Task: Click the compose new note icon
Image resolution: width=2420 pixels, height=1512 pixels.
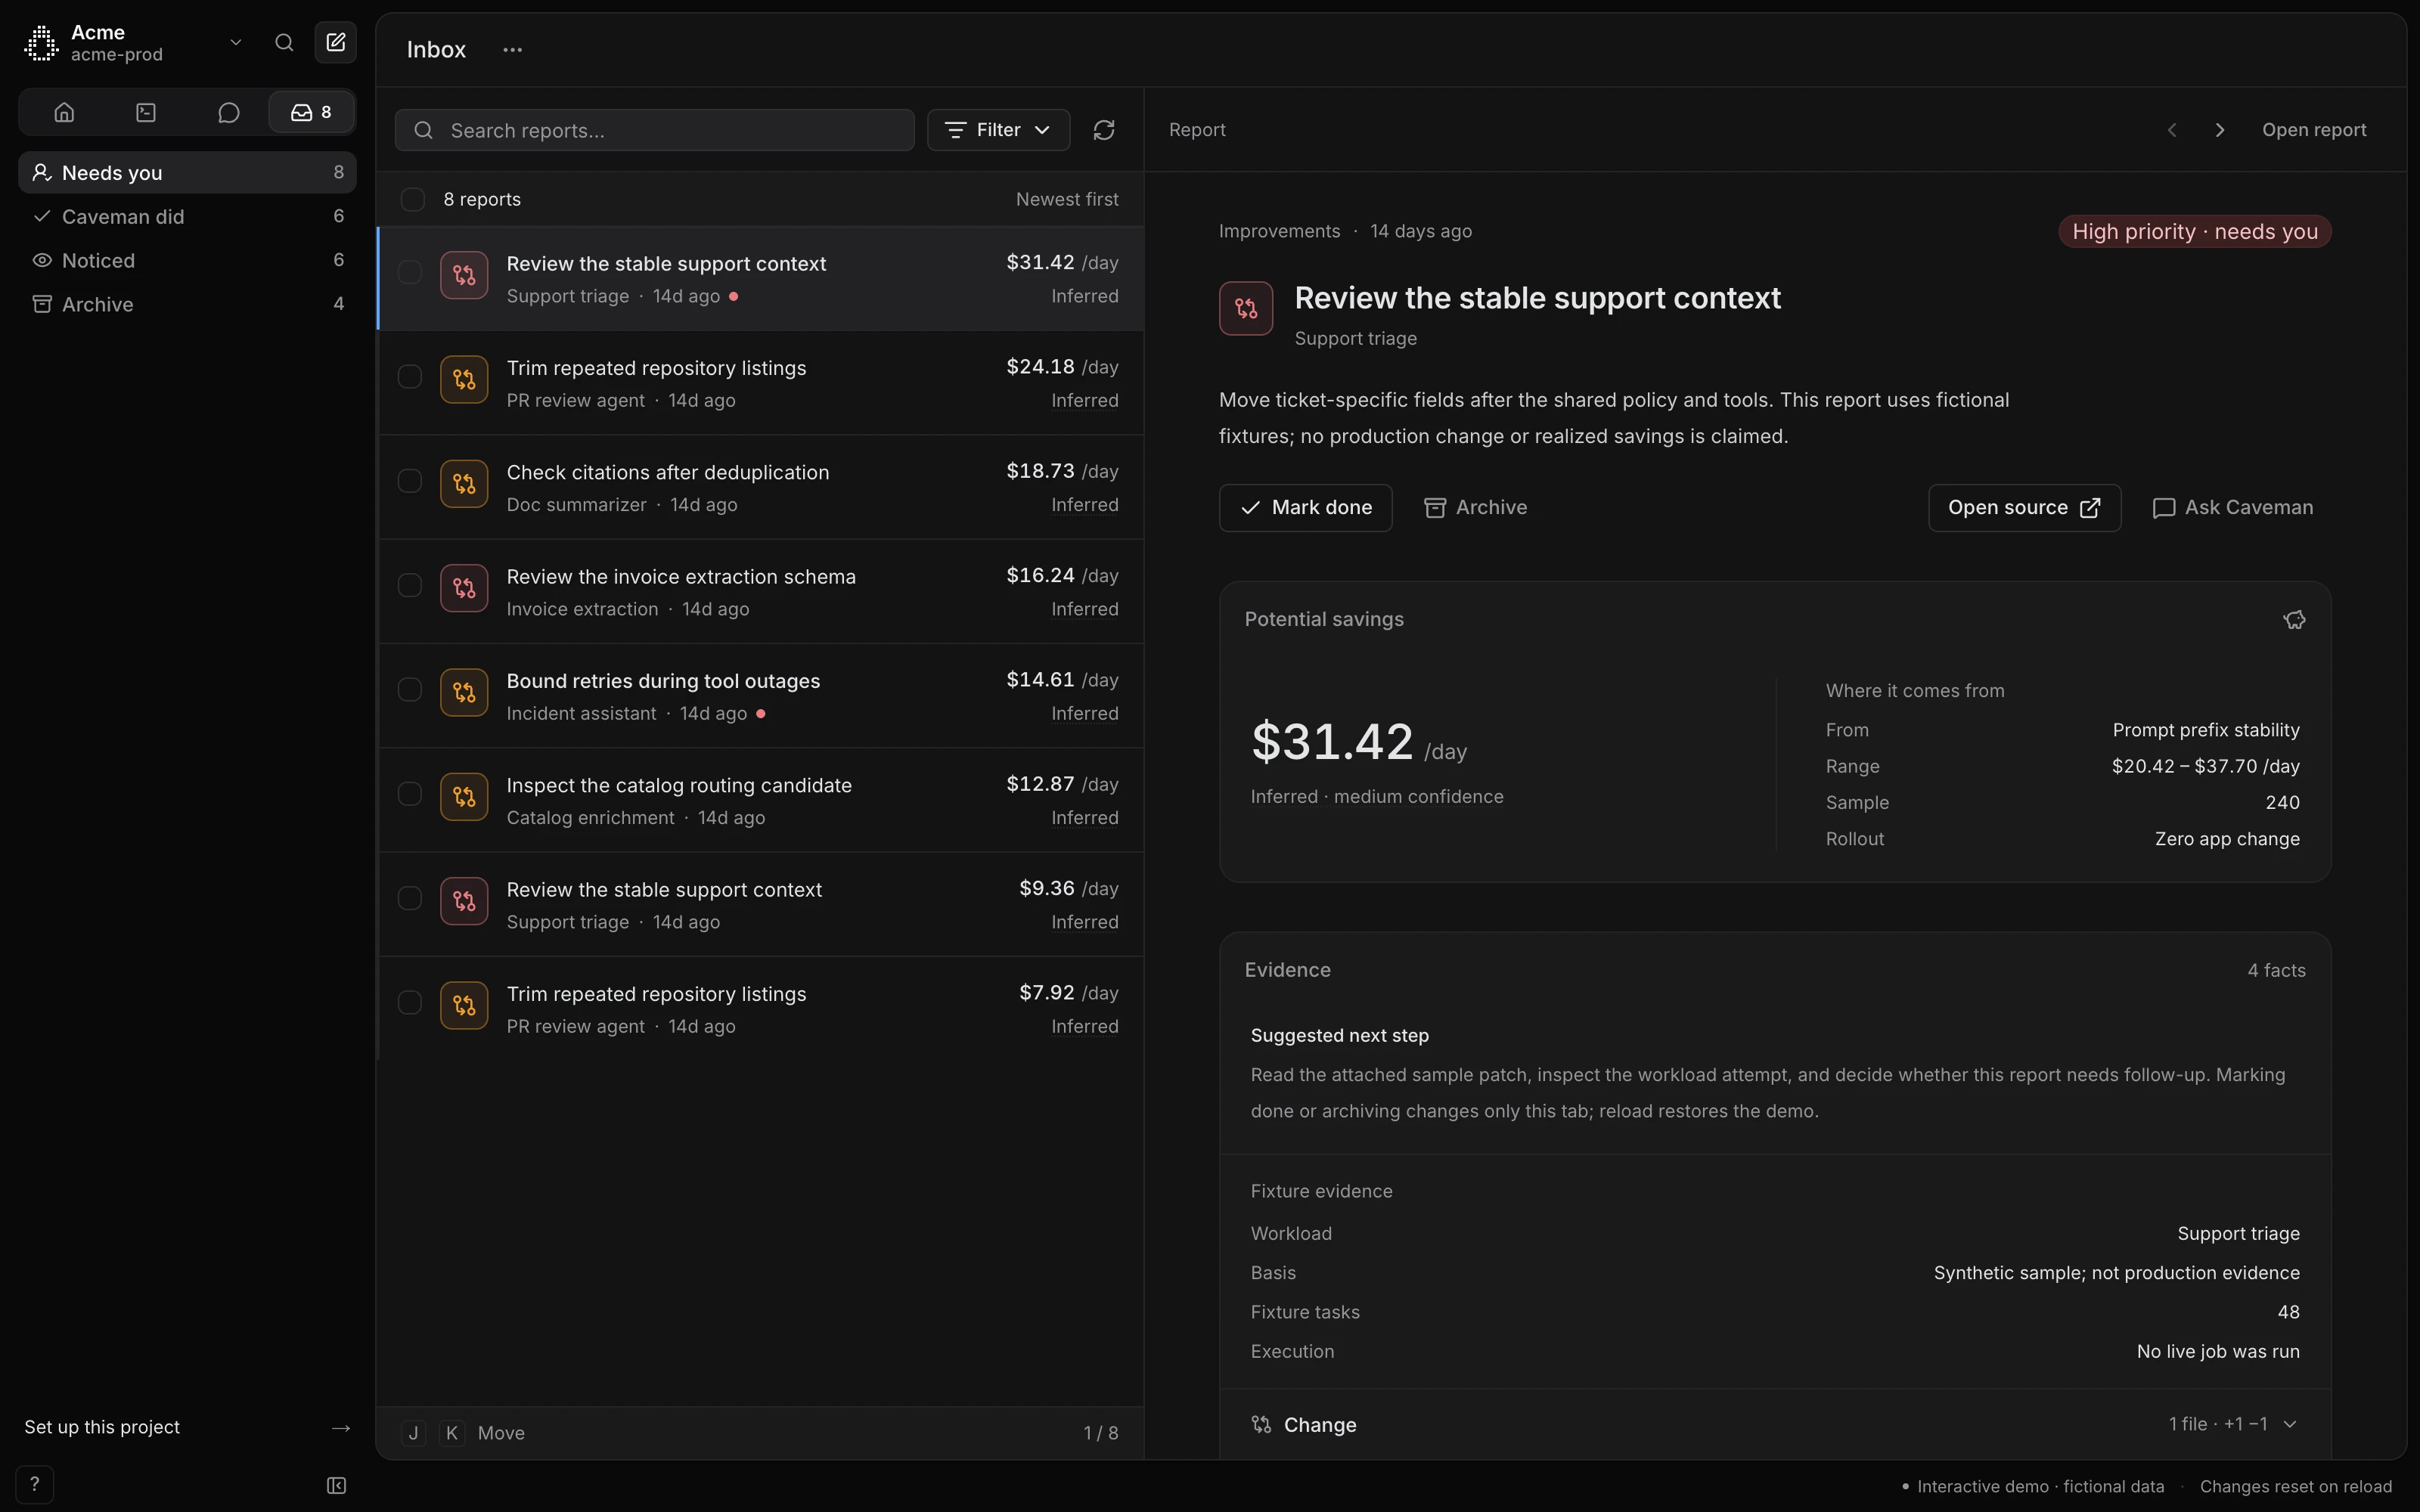Action: 336,42
